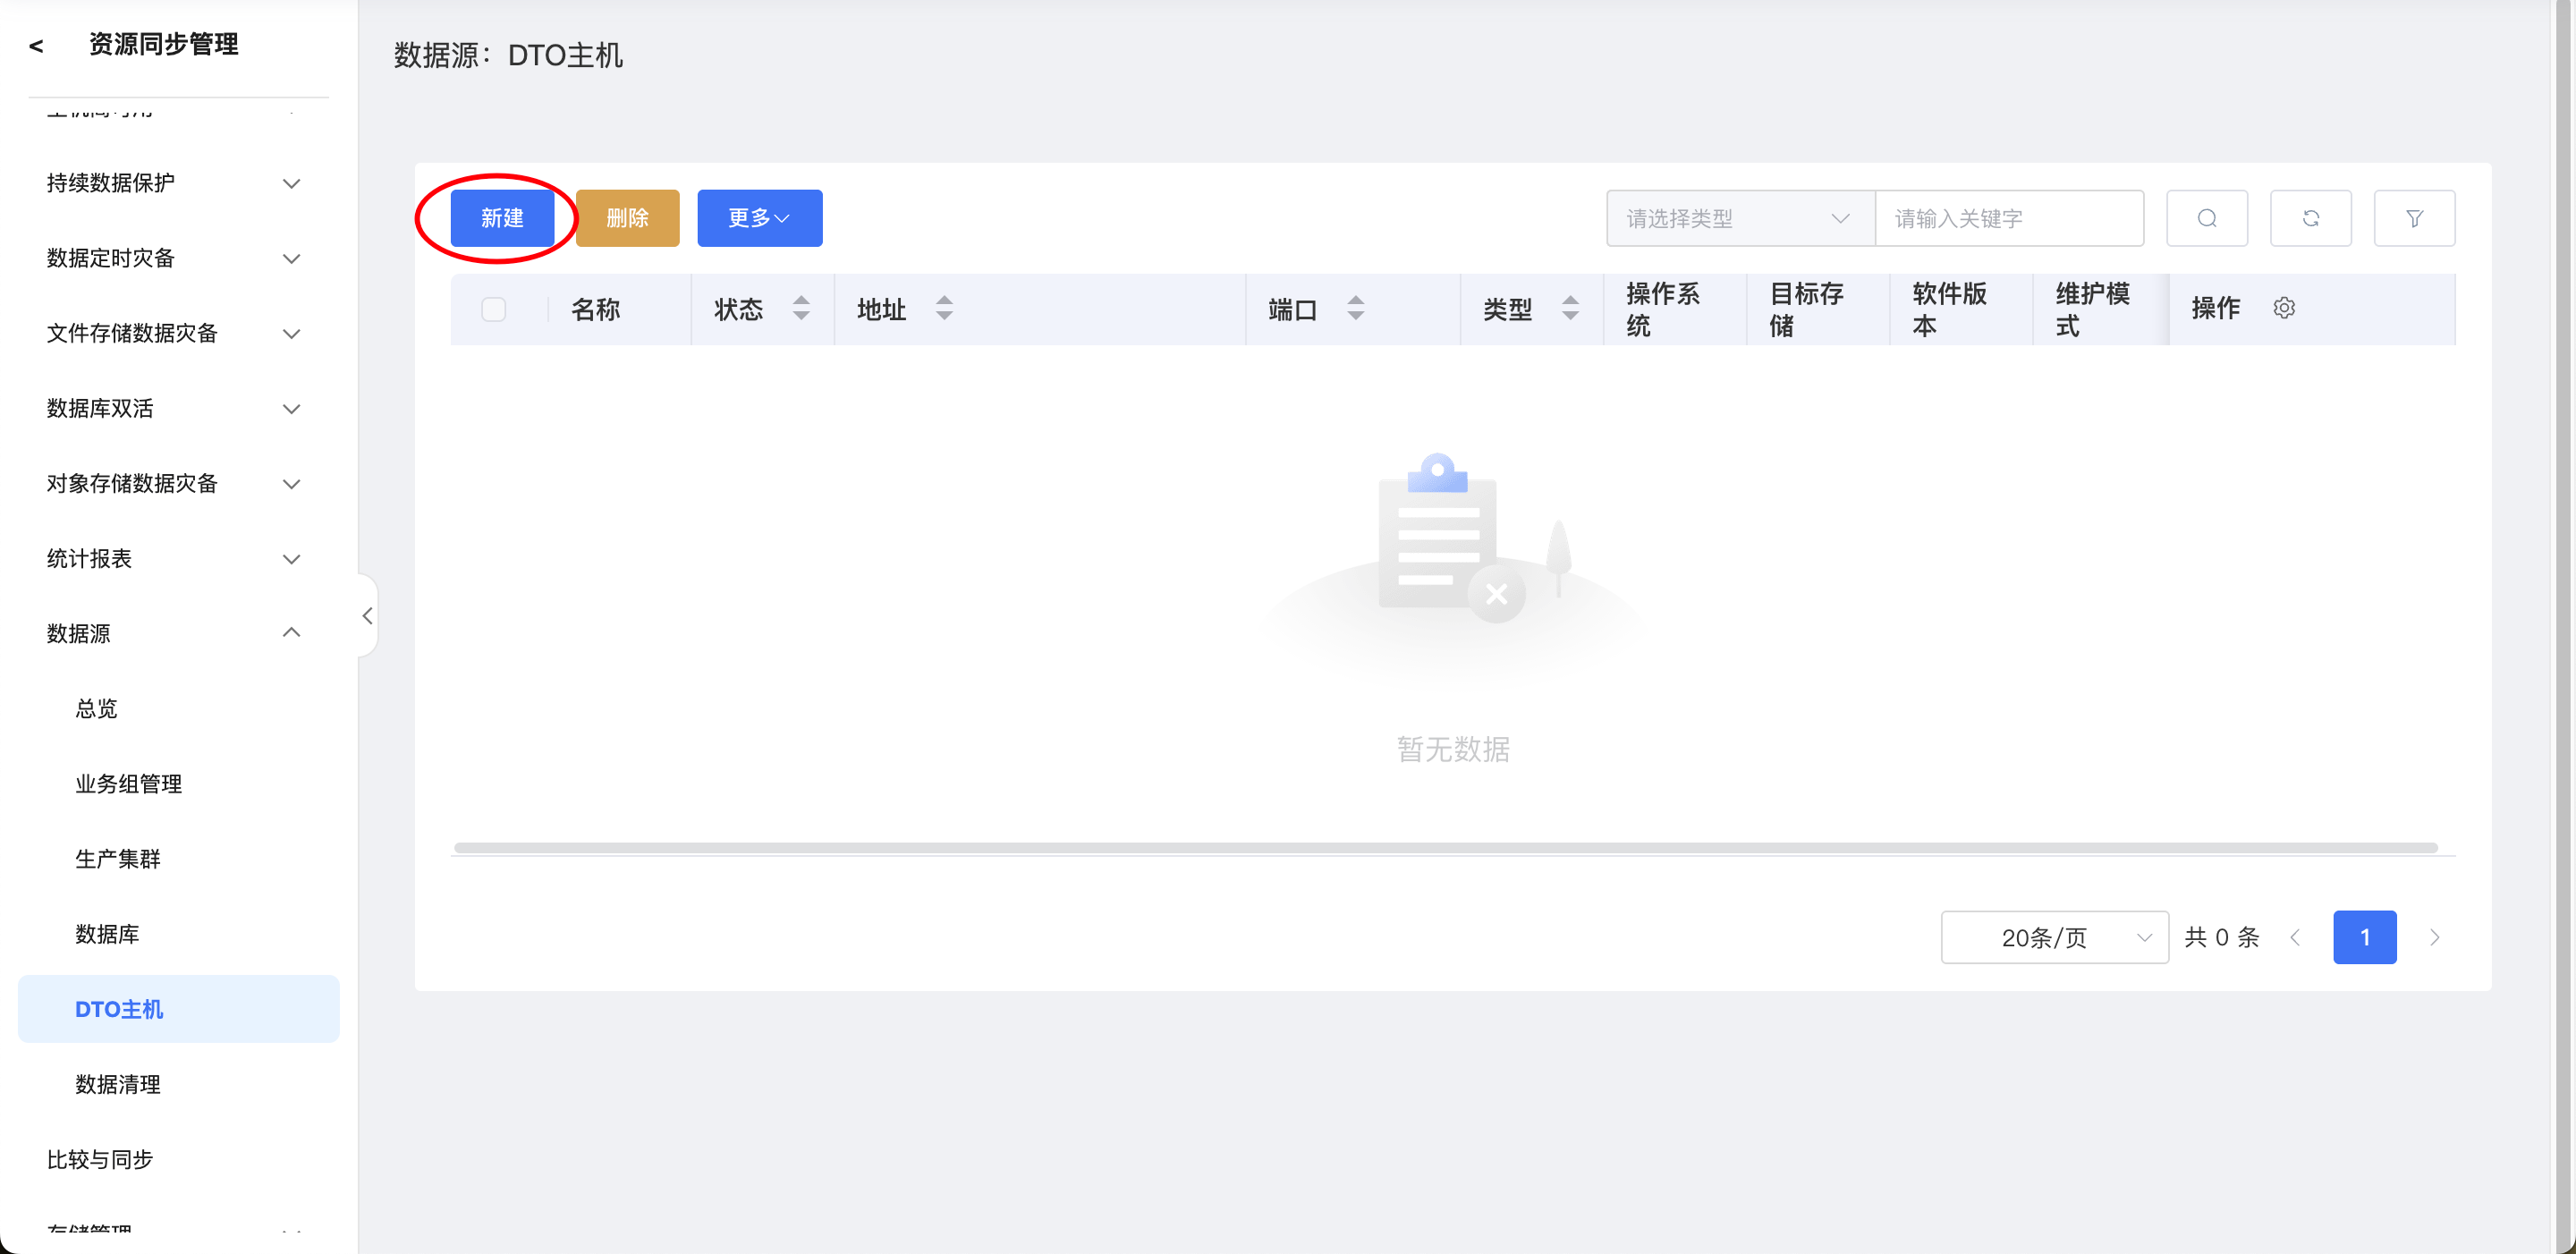Screen dimensions: 2576x1254
Task: Open the filter funnel icon button
Action: tap(2414, 218)
